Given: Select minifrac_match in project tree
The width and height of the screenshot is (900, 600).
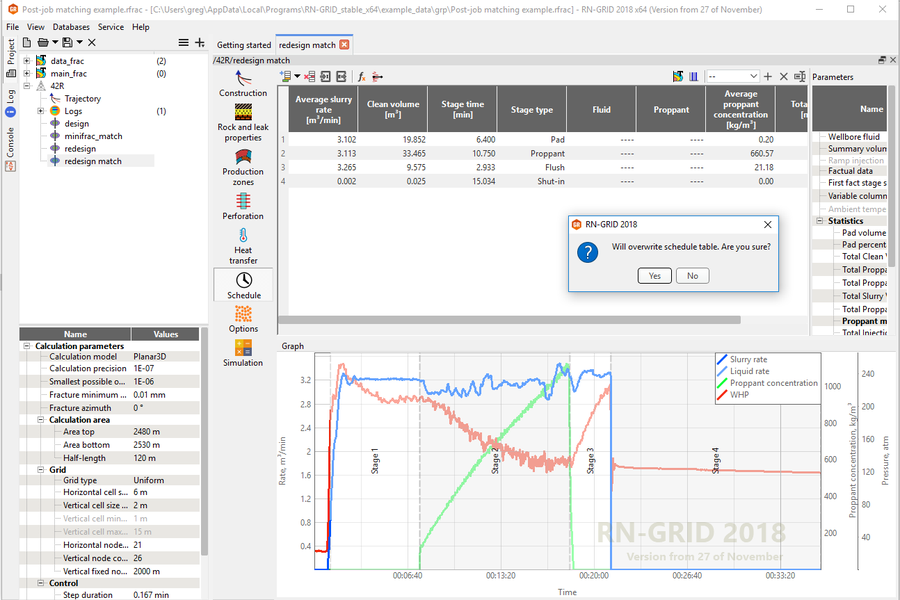Looking at the screenshot, I should coord(93,136).
